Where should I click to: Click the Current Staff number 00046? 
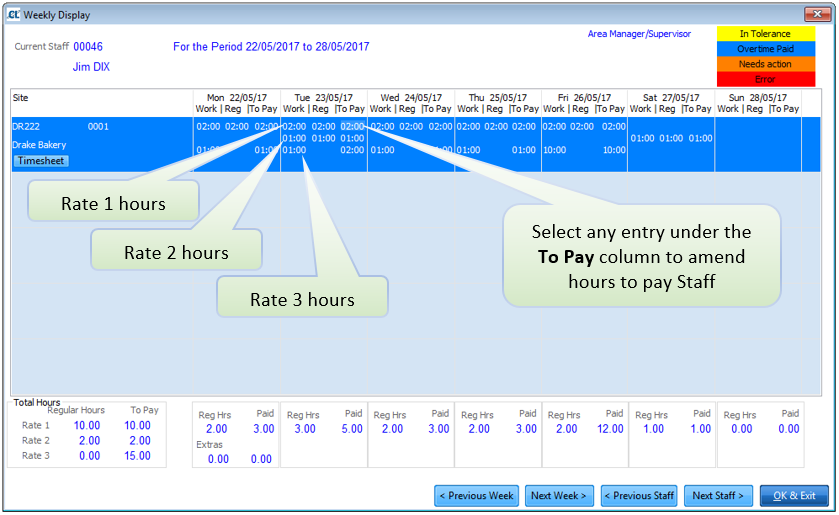pos(88,47)
